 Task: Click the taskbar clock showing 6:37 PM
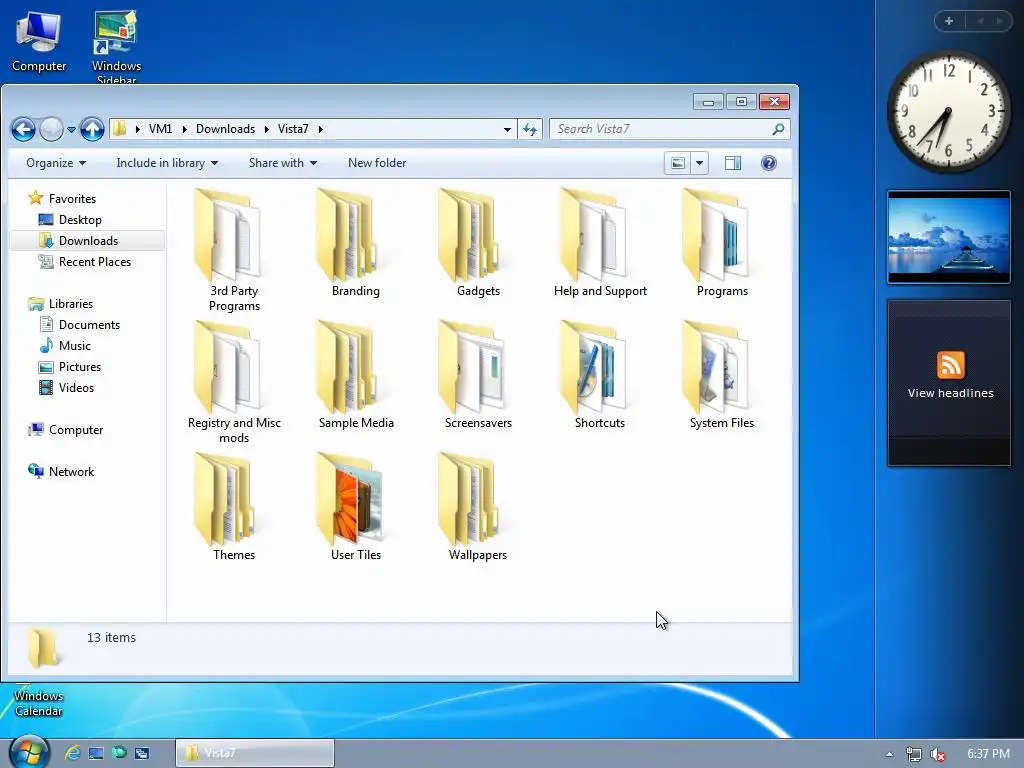988,754
